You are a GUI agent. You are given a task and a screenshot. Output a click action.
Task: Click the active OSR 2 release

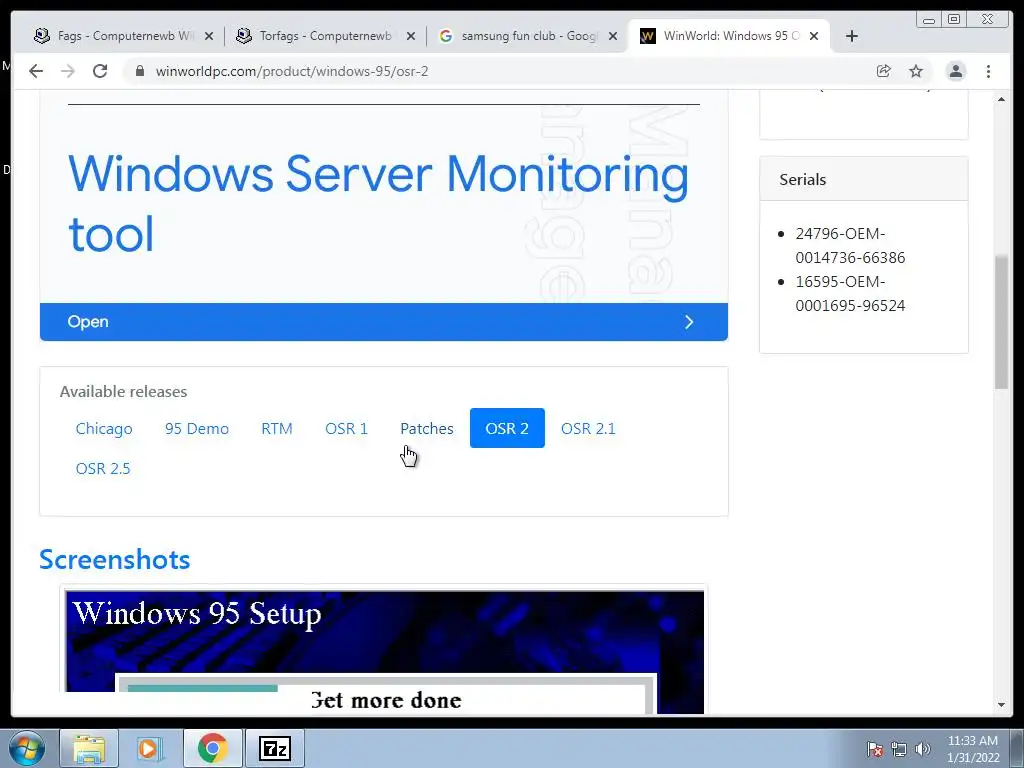tap(507, 428)
